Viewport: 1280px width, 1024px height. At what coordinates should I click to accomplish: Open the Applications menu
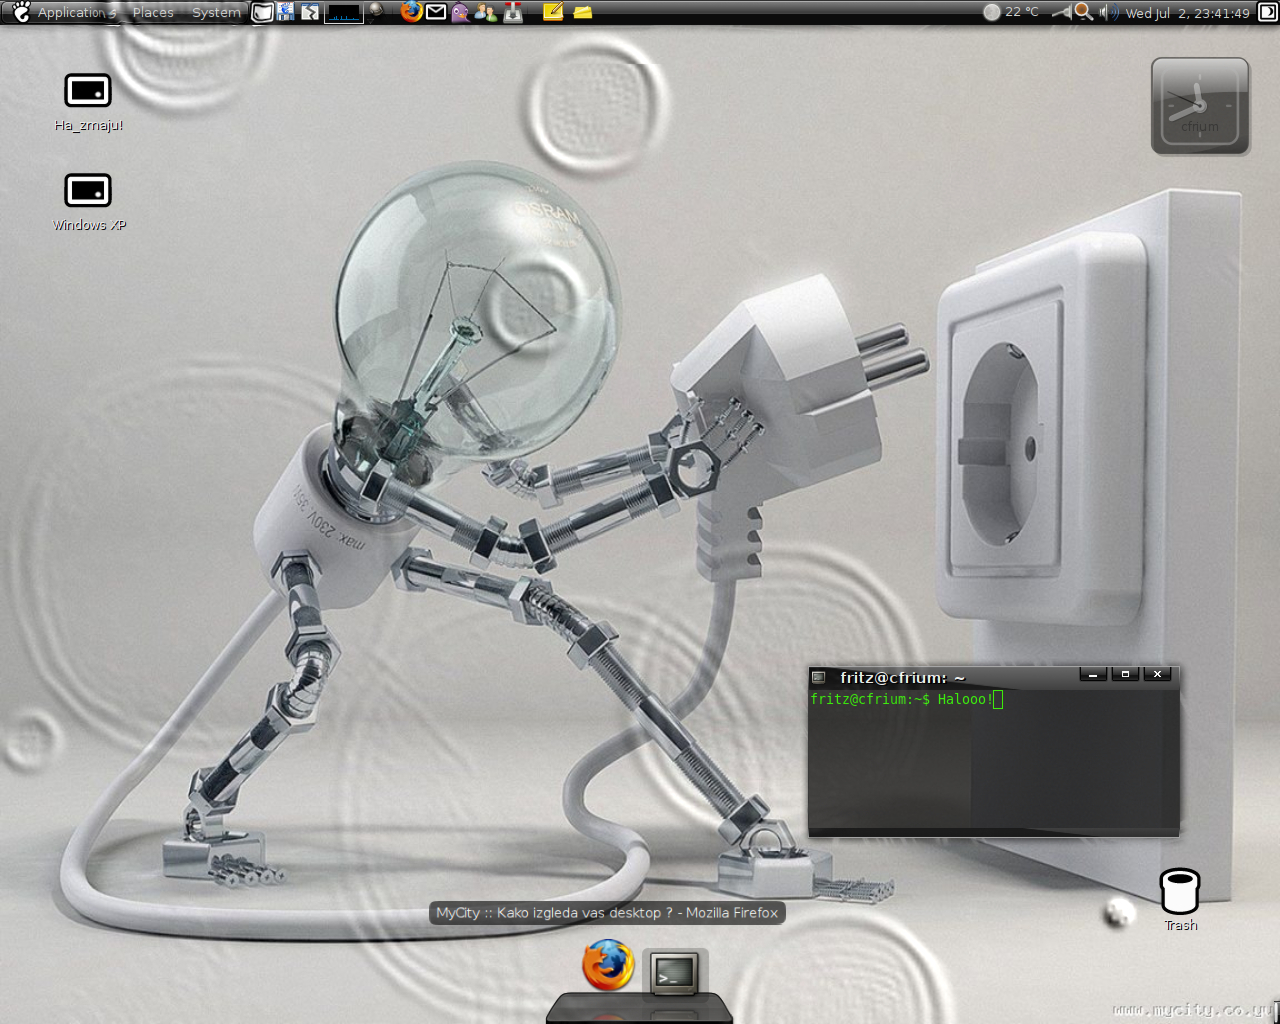(x=77, y=13)
